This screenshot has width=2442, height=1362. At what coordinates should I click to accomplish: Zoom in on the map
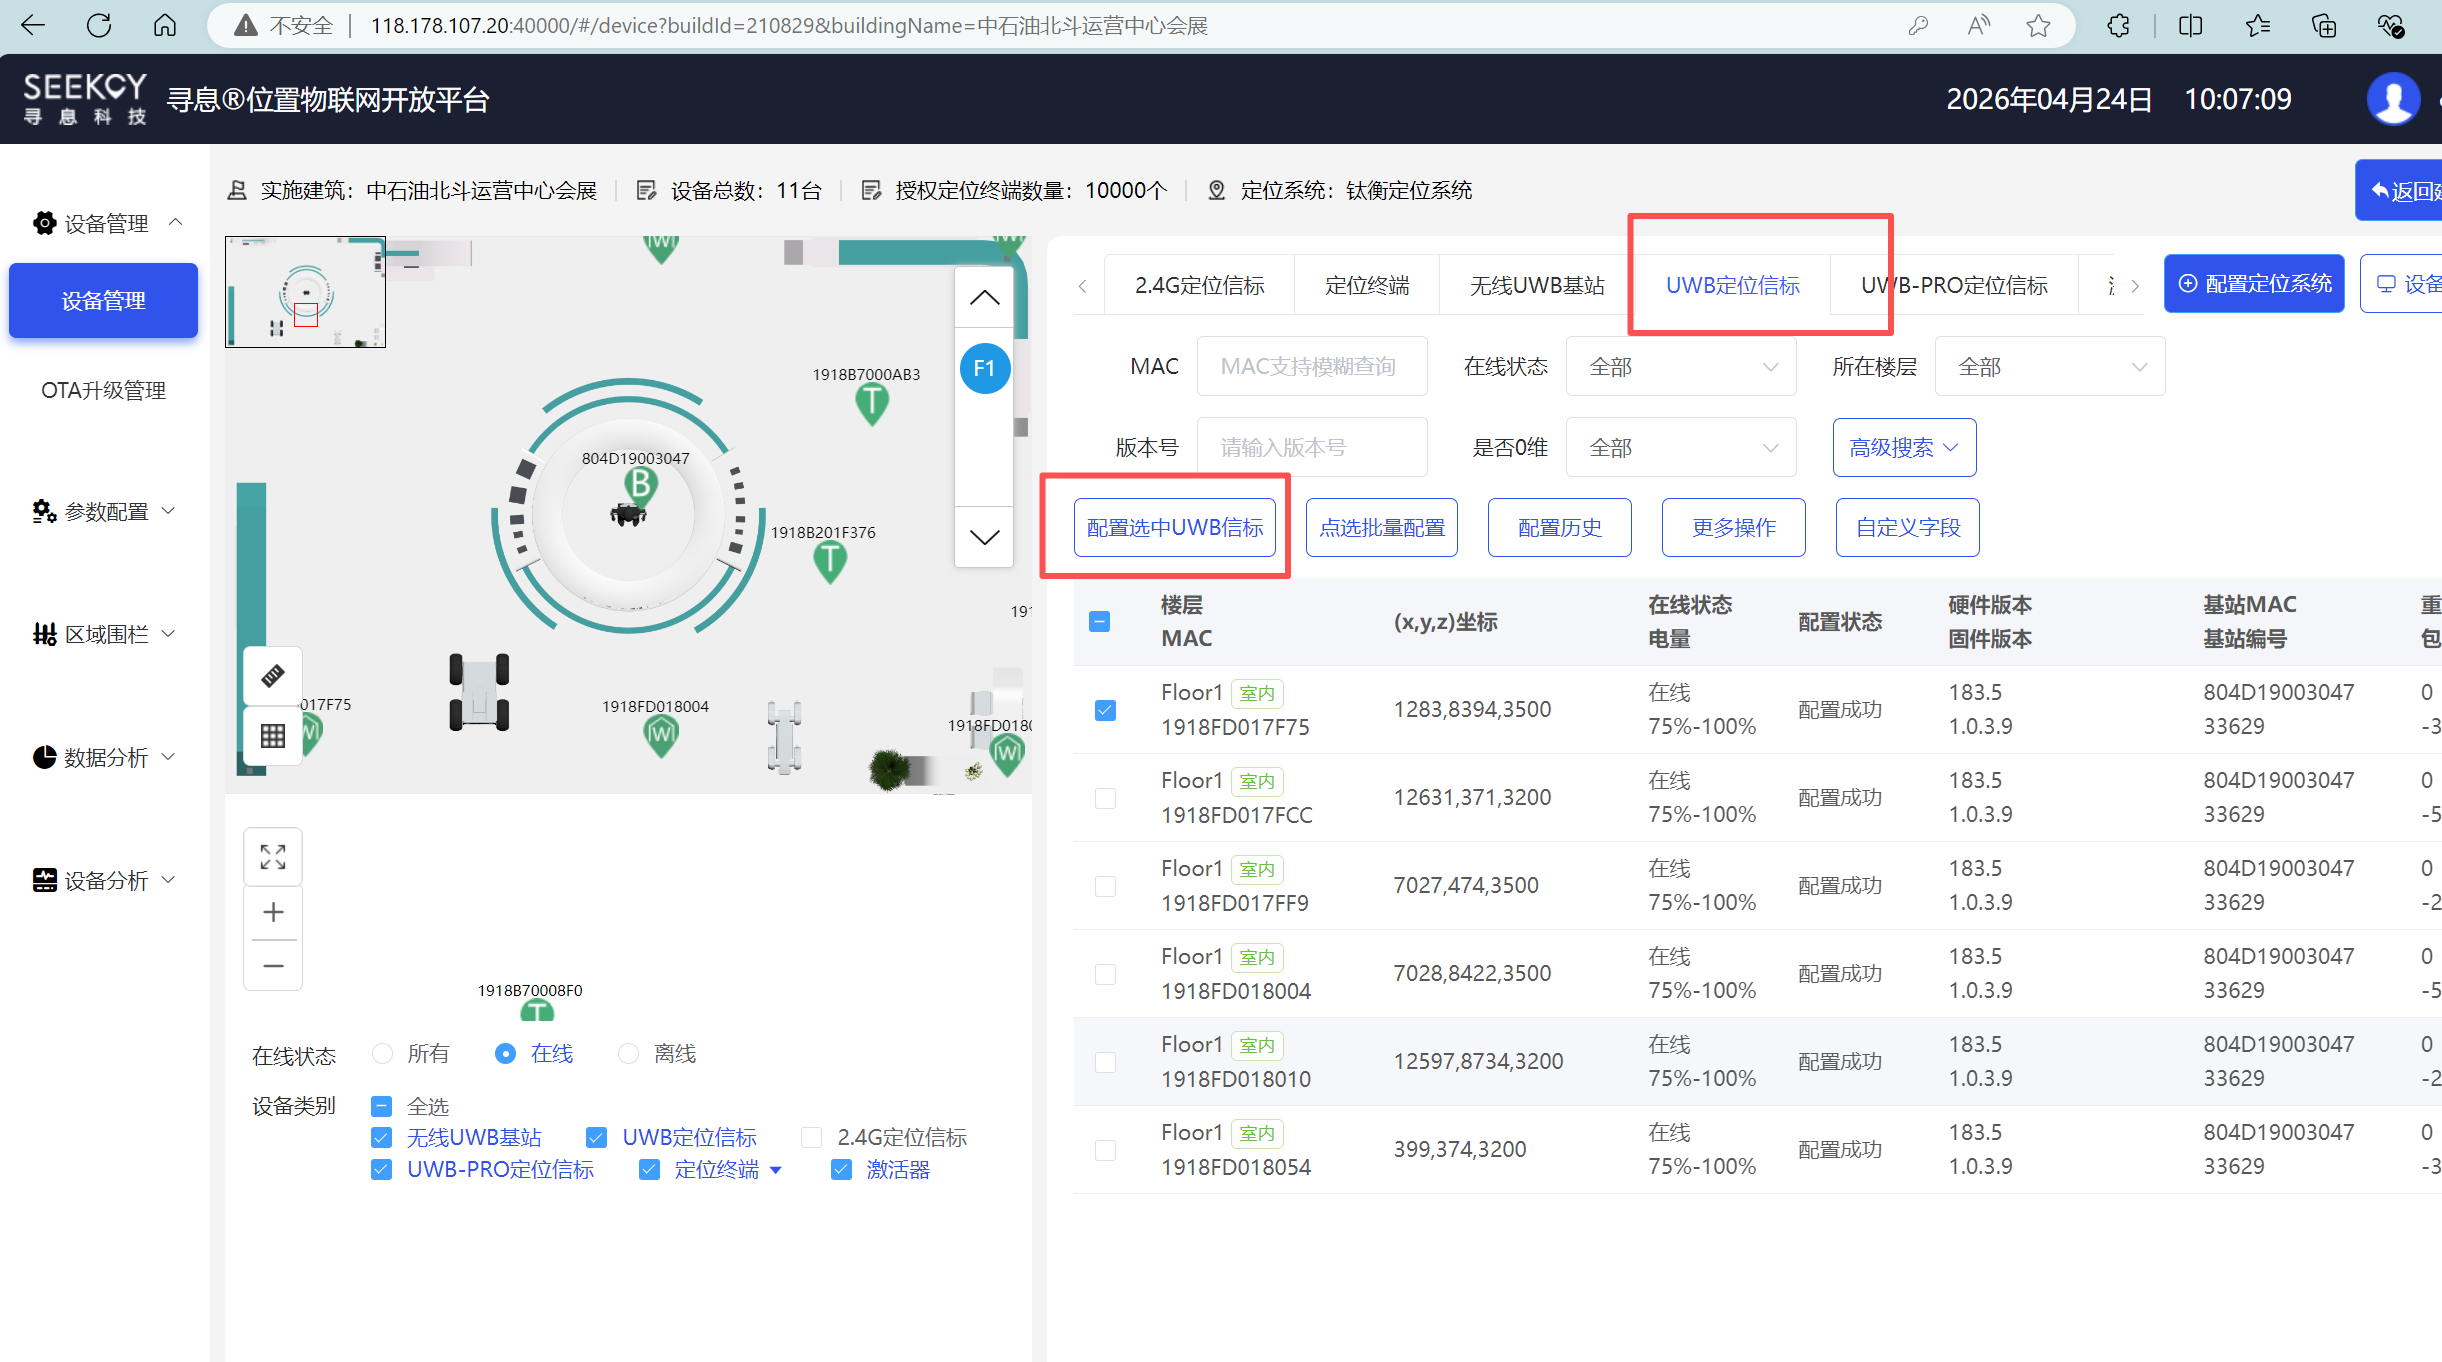(273, 912)
